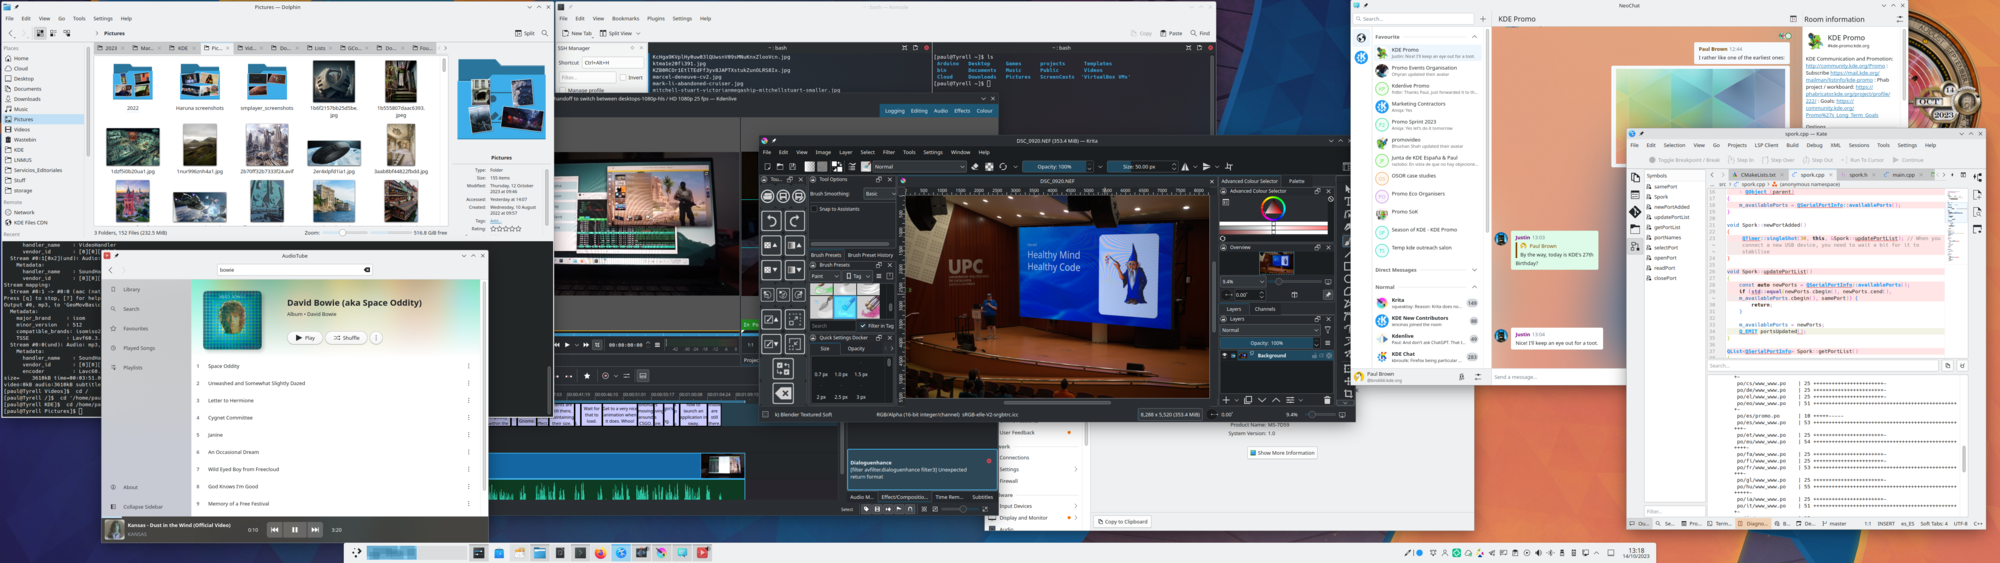The width and height of the screenshot is (2000, 563).
Task: Collapse the Favourite section in NeoChat
Action: [1474, 37]
